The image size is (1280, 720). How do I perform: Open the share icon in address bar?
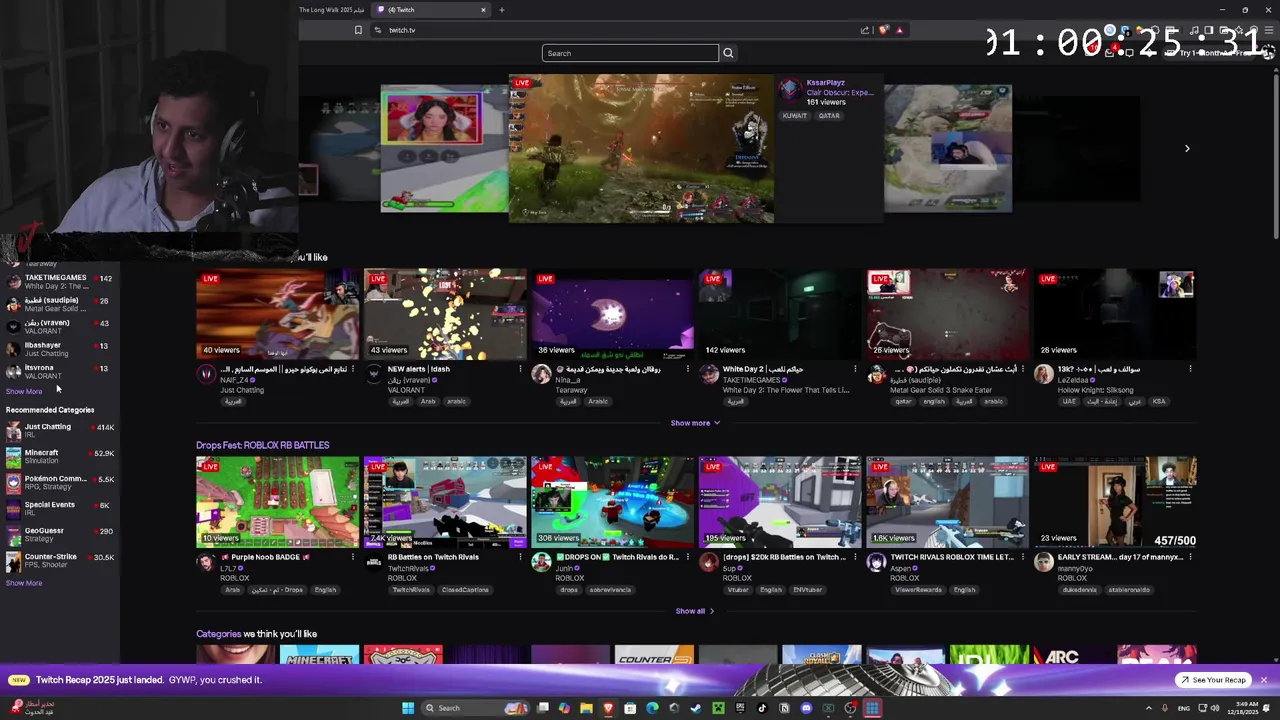click(865, 30)
